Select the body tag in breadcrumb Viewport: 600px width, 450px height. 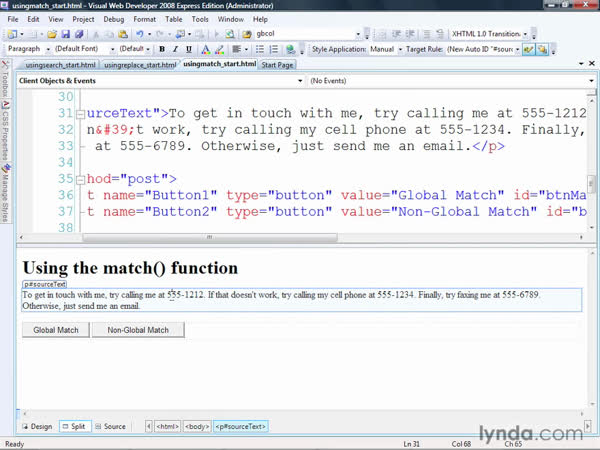click(x=196, y=426)
